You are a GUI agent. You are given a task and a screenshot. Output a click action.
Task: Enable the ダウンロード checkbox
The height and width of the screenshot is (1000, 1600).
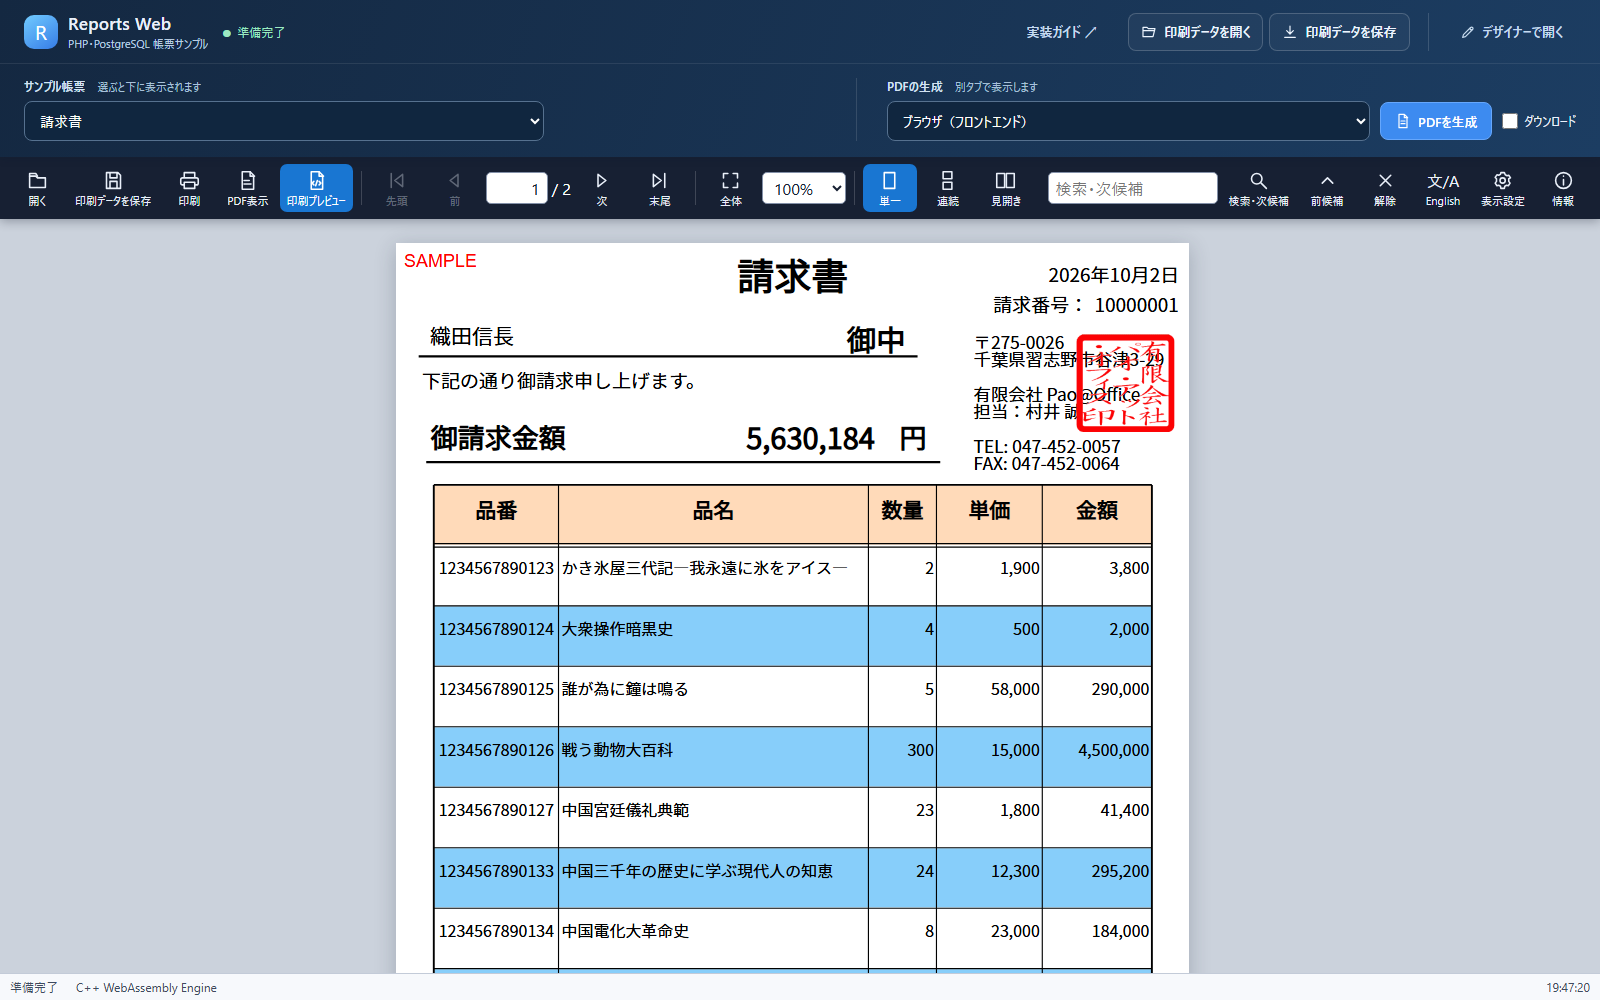point(1510,121)
